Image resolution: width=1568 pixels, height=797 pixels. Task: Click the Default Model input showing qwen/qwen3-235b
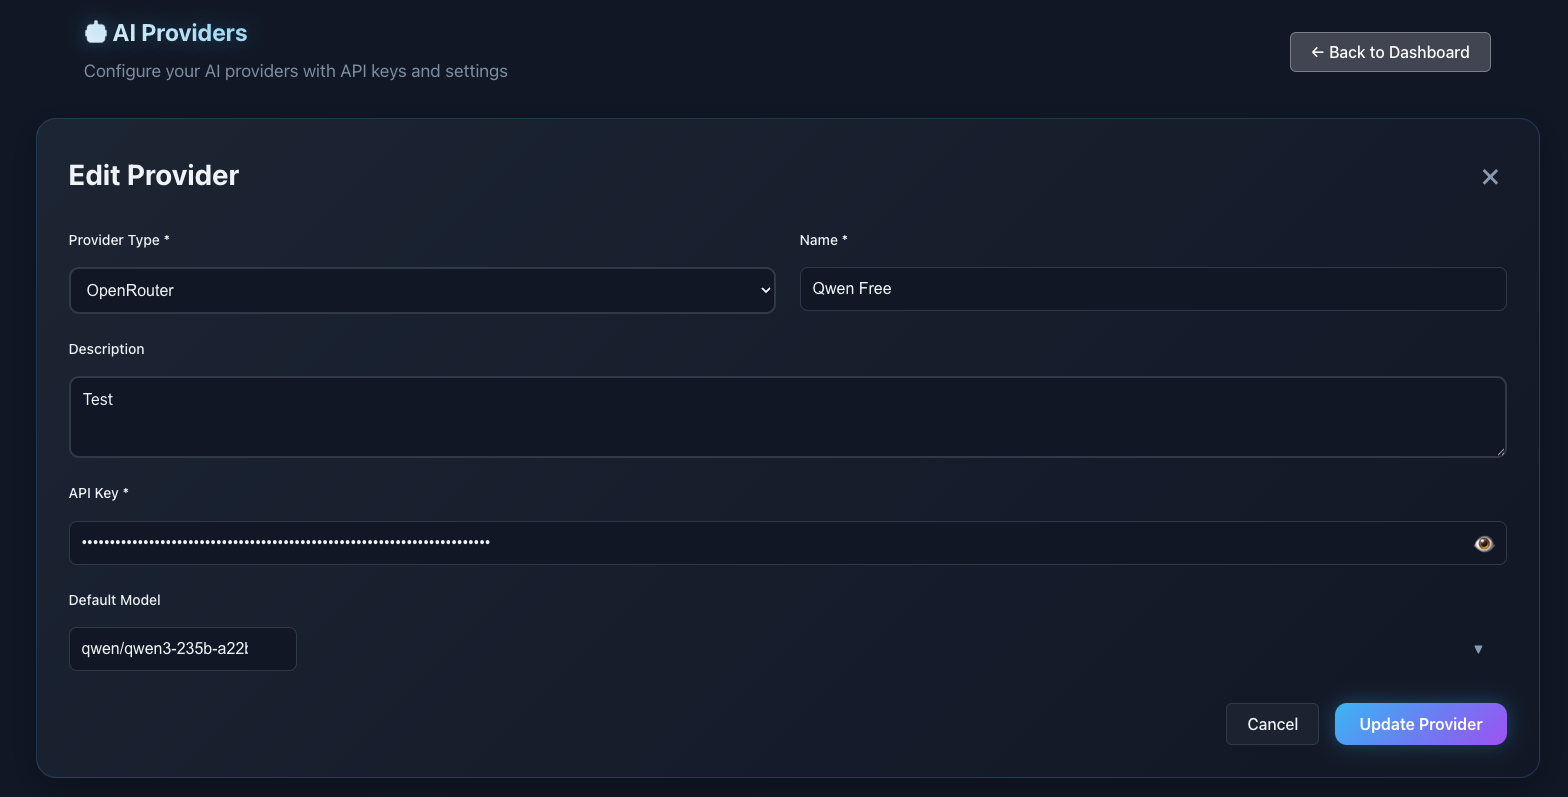182,649
